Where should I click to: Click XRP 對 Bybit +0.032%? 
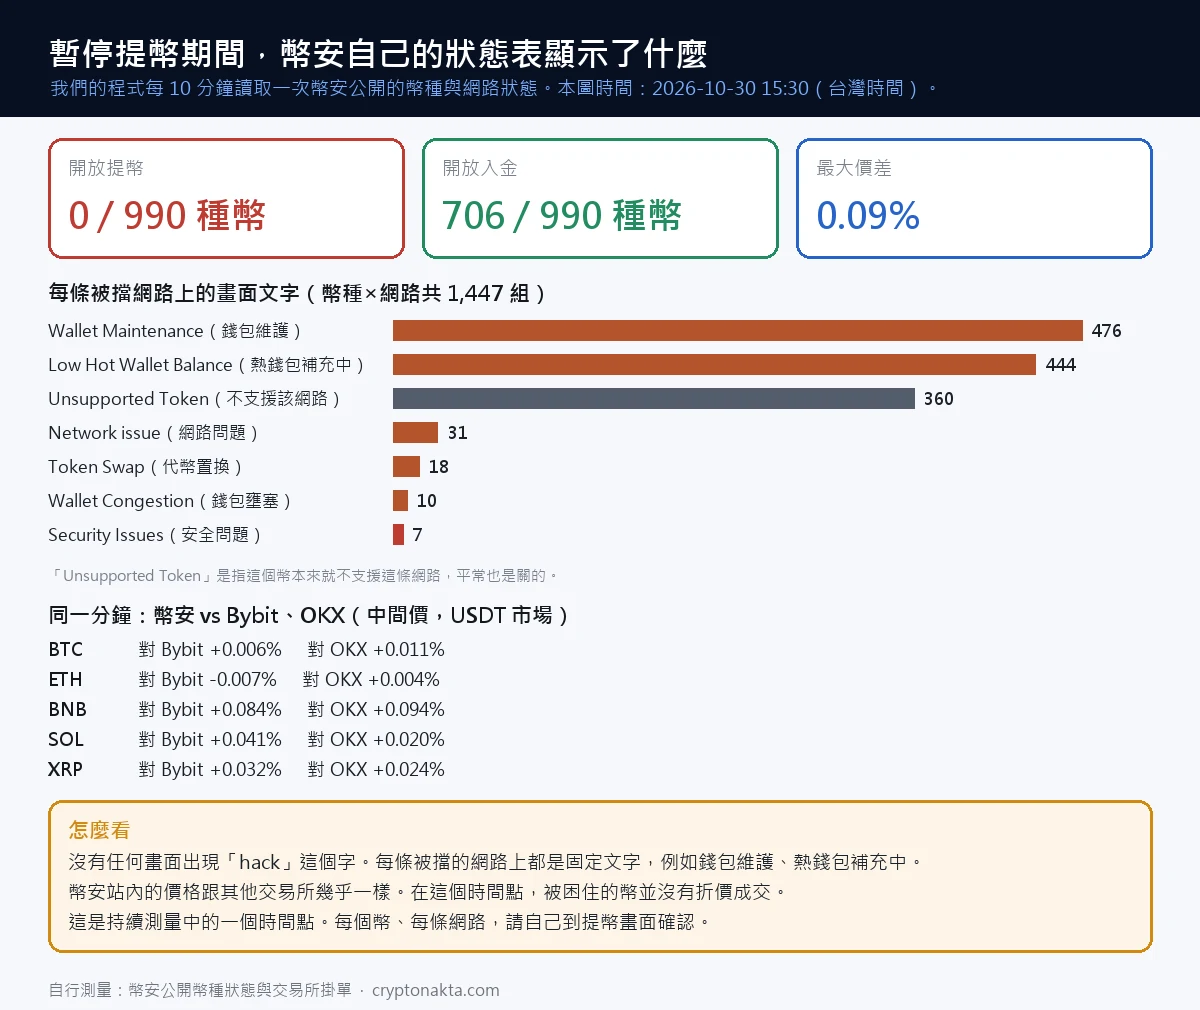point(210,770)
